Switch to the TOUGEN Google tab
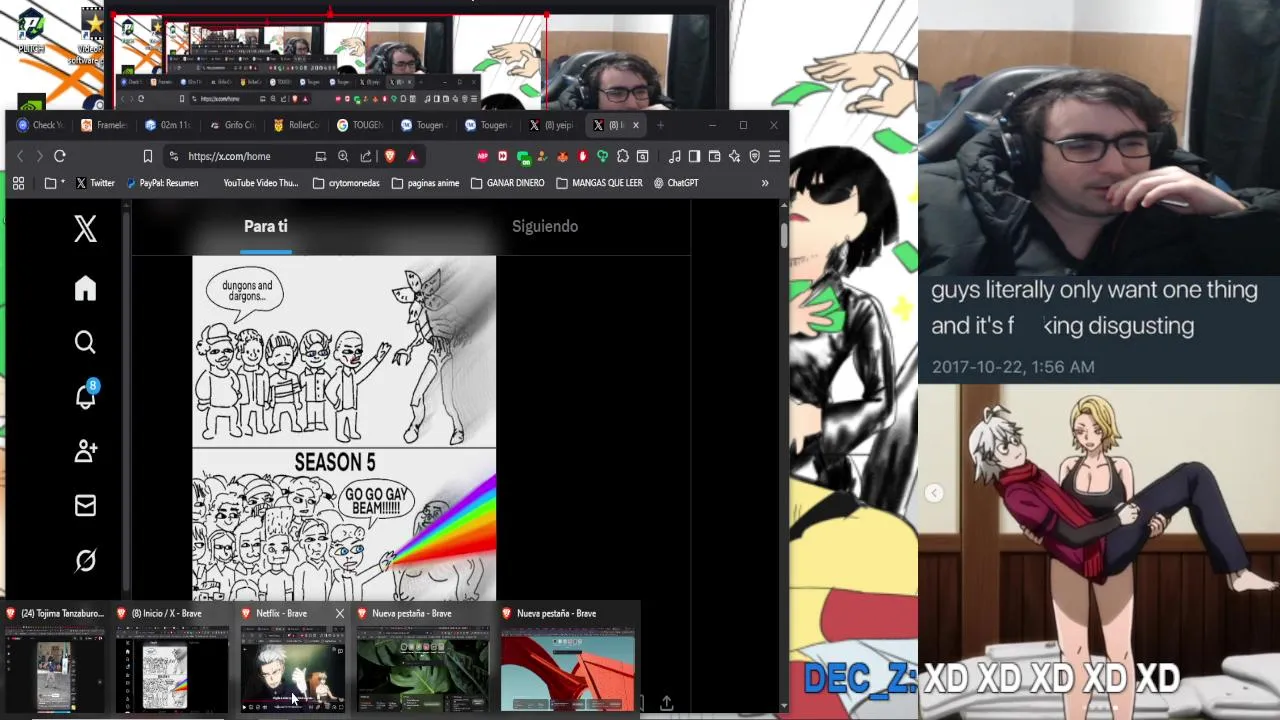The width and height of the screenshot is (1280, 720). click(360, 125)
